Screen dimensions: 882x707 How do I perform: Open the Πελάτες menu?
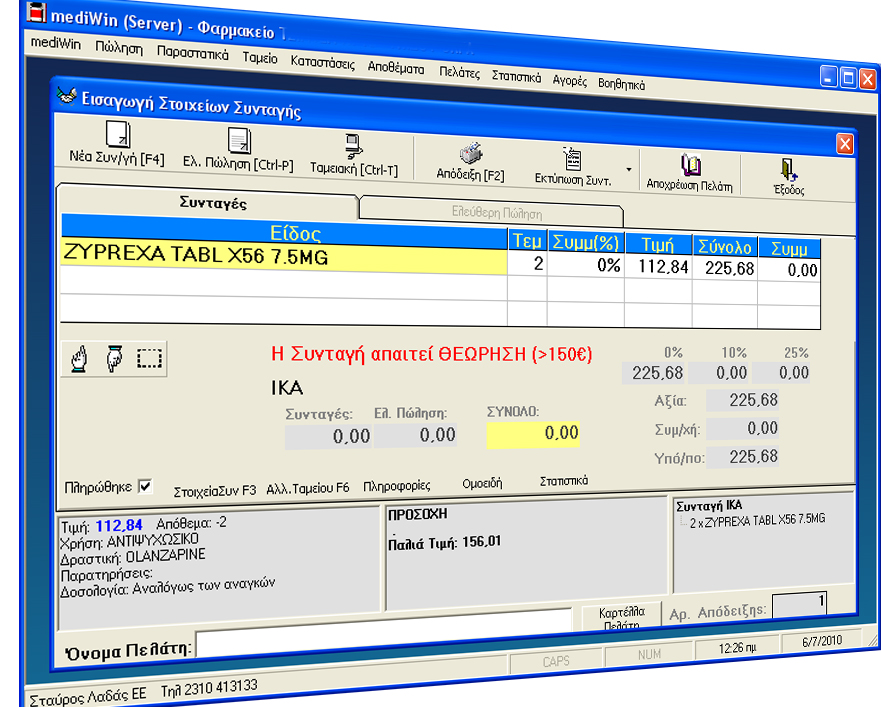click(460, 73)
